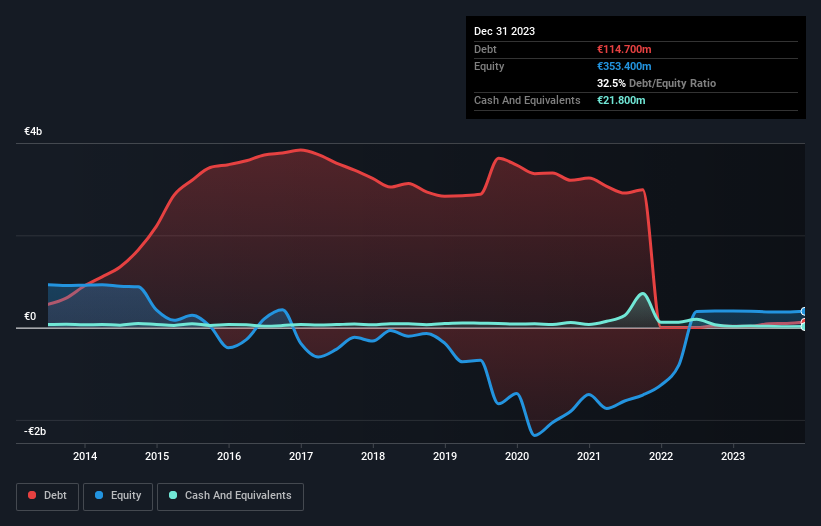Click the €21.800m cash value in tooltip

coord(621,100)
